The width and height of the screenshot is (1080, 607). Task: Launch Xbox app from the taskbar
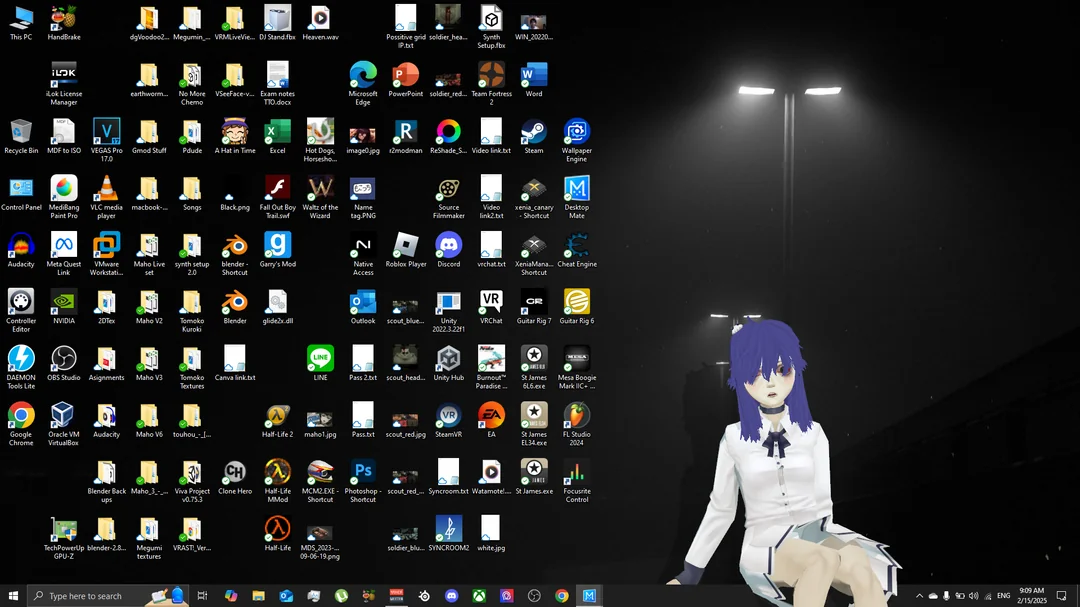tap(479, 596)
